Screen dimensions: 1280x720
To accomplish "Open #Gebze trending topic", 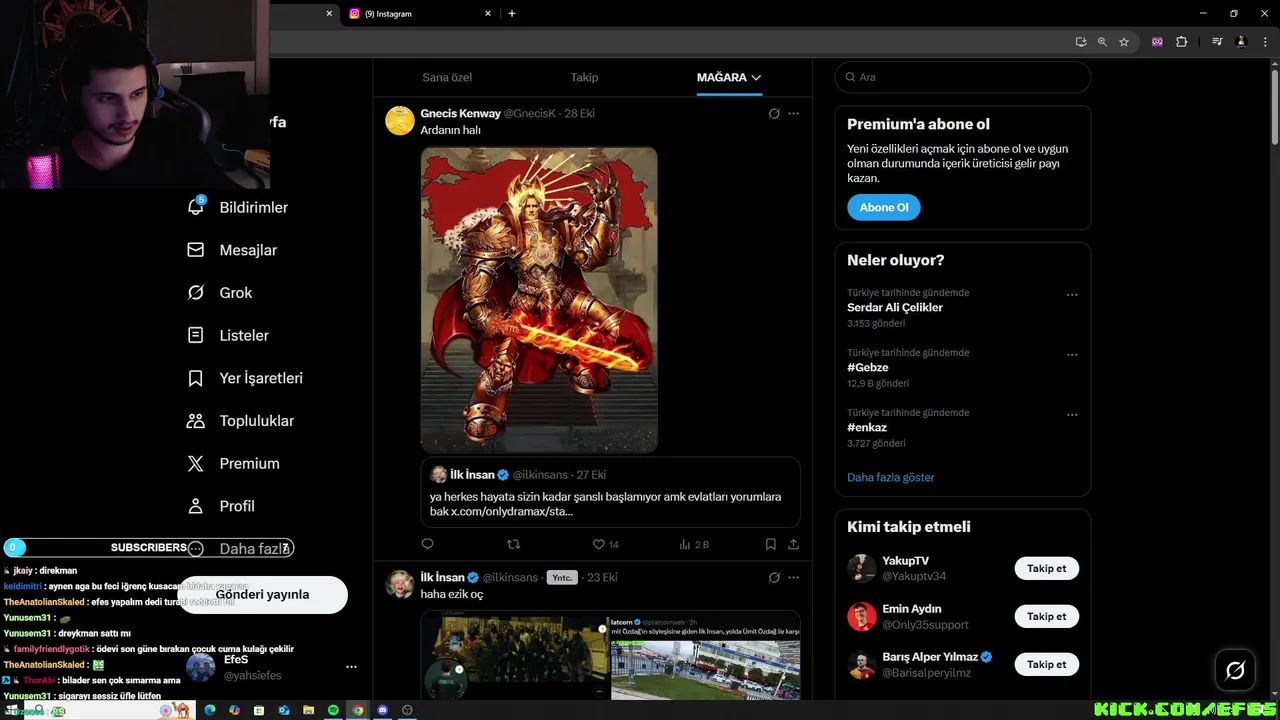I will 868,367.
